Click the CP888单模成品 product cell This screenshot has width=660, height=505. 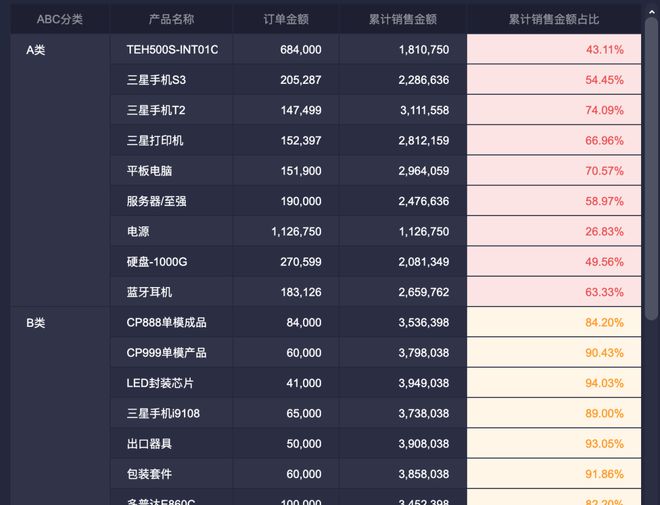tap(171, 322)
